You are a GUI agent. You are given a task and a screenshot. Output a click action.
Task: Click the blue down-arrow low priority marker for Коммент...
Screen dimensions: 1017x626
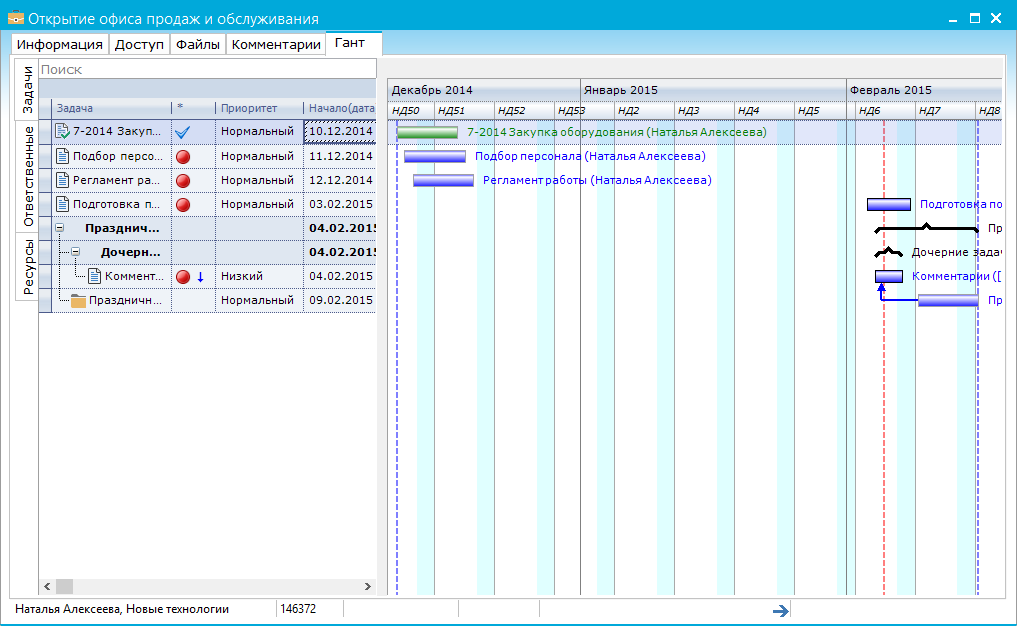(200, 277)
